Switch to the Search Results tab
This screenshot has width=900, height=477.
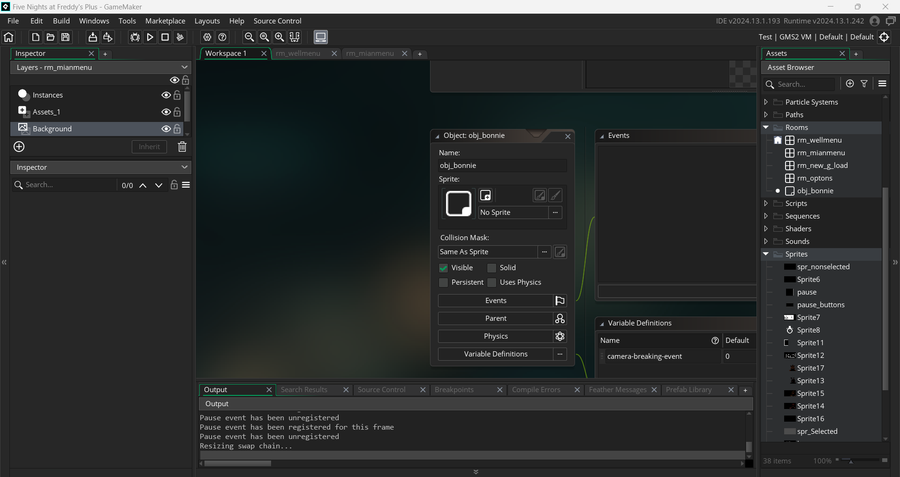[x=304, y=390]
